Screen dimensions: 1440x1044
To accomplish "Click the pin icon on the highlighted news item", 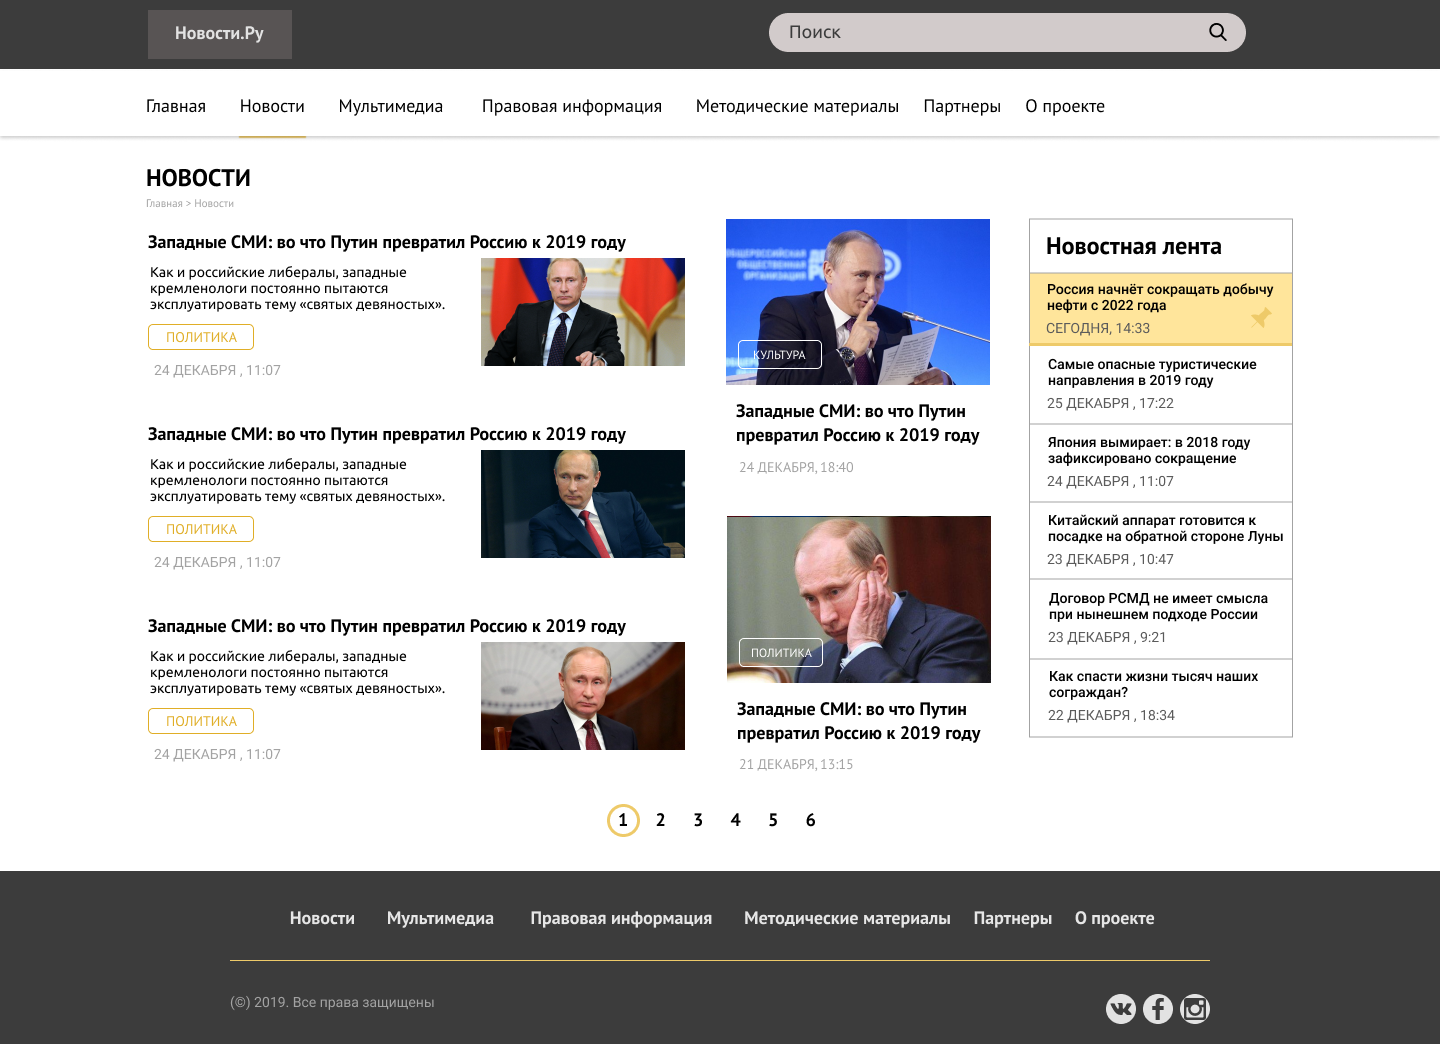I will [x=1261, y=318].
